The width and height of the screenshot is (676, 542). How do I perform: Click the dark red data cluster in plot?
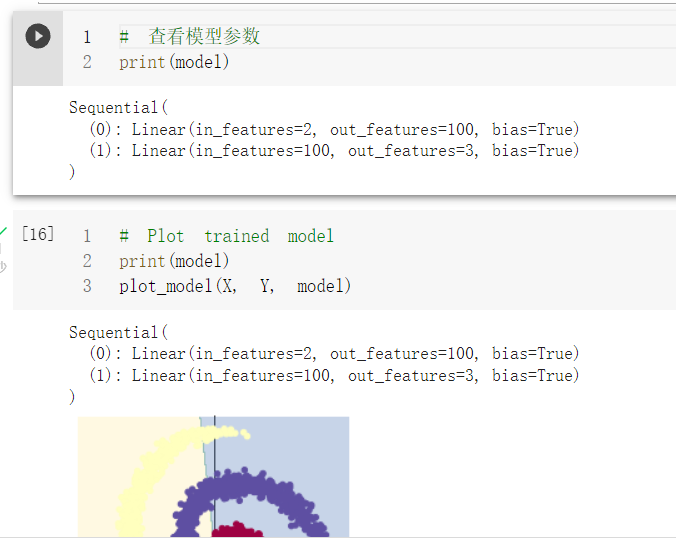pyautogui.click(x=237, y=530)
